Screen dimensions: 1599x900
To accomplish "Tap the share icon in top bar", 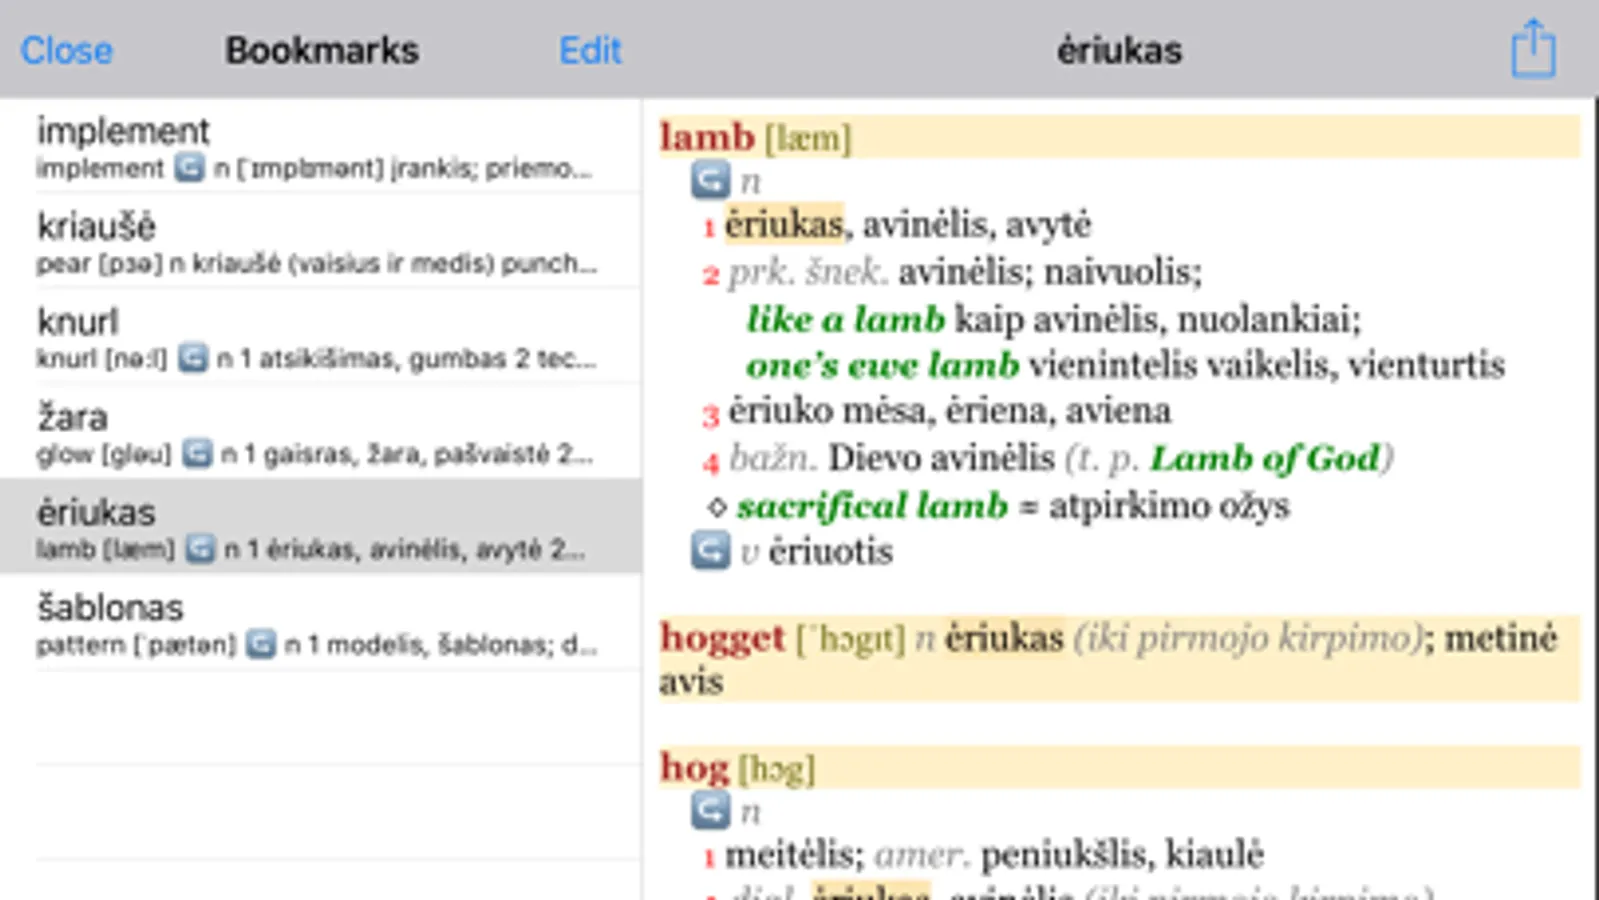I will pos(1532,49).
